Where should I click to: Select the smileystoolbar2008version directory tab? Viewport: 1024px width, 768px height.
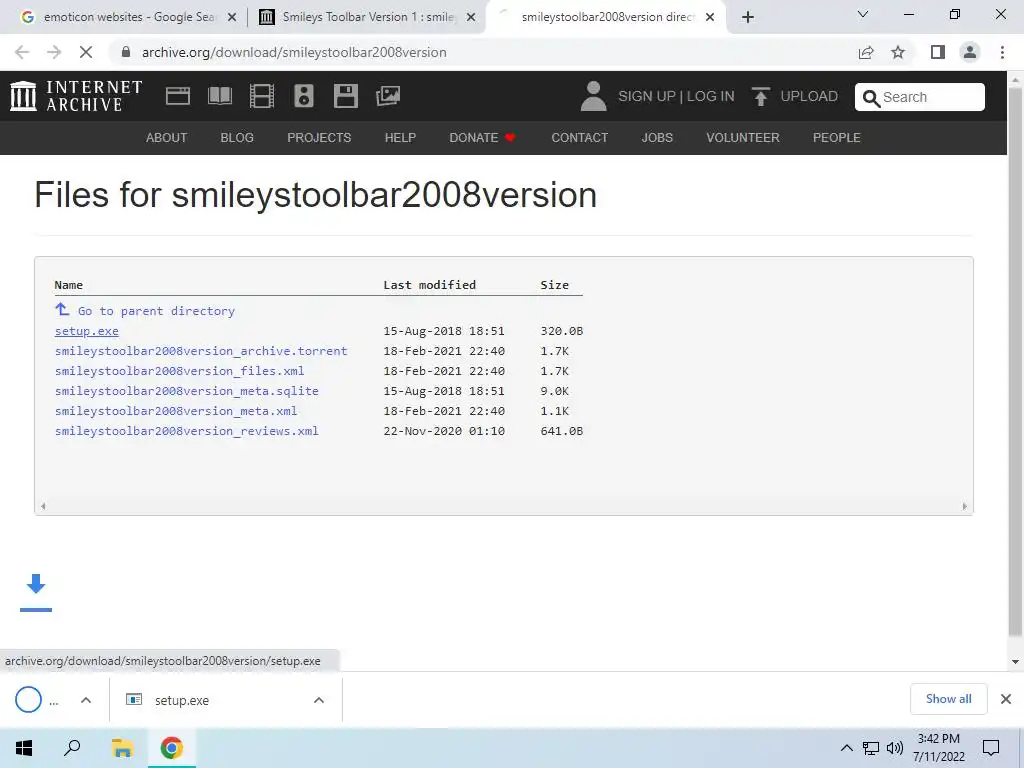point(607,17)
